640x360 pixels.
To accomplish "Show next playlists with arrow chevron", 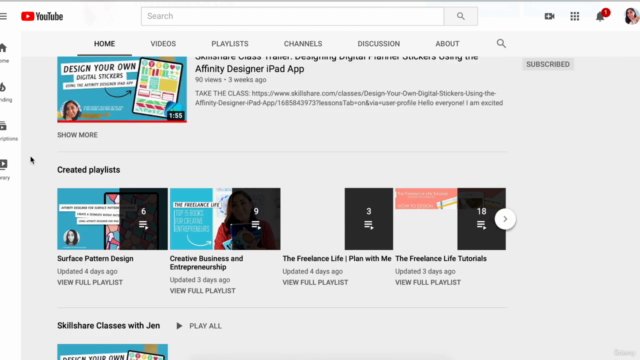I will (505, 219).
